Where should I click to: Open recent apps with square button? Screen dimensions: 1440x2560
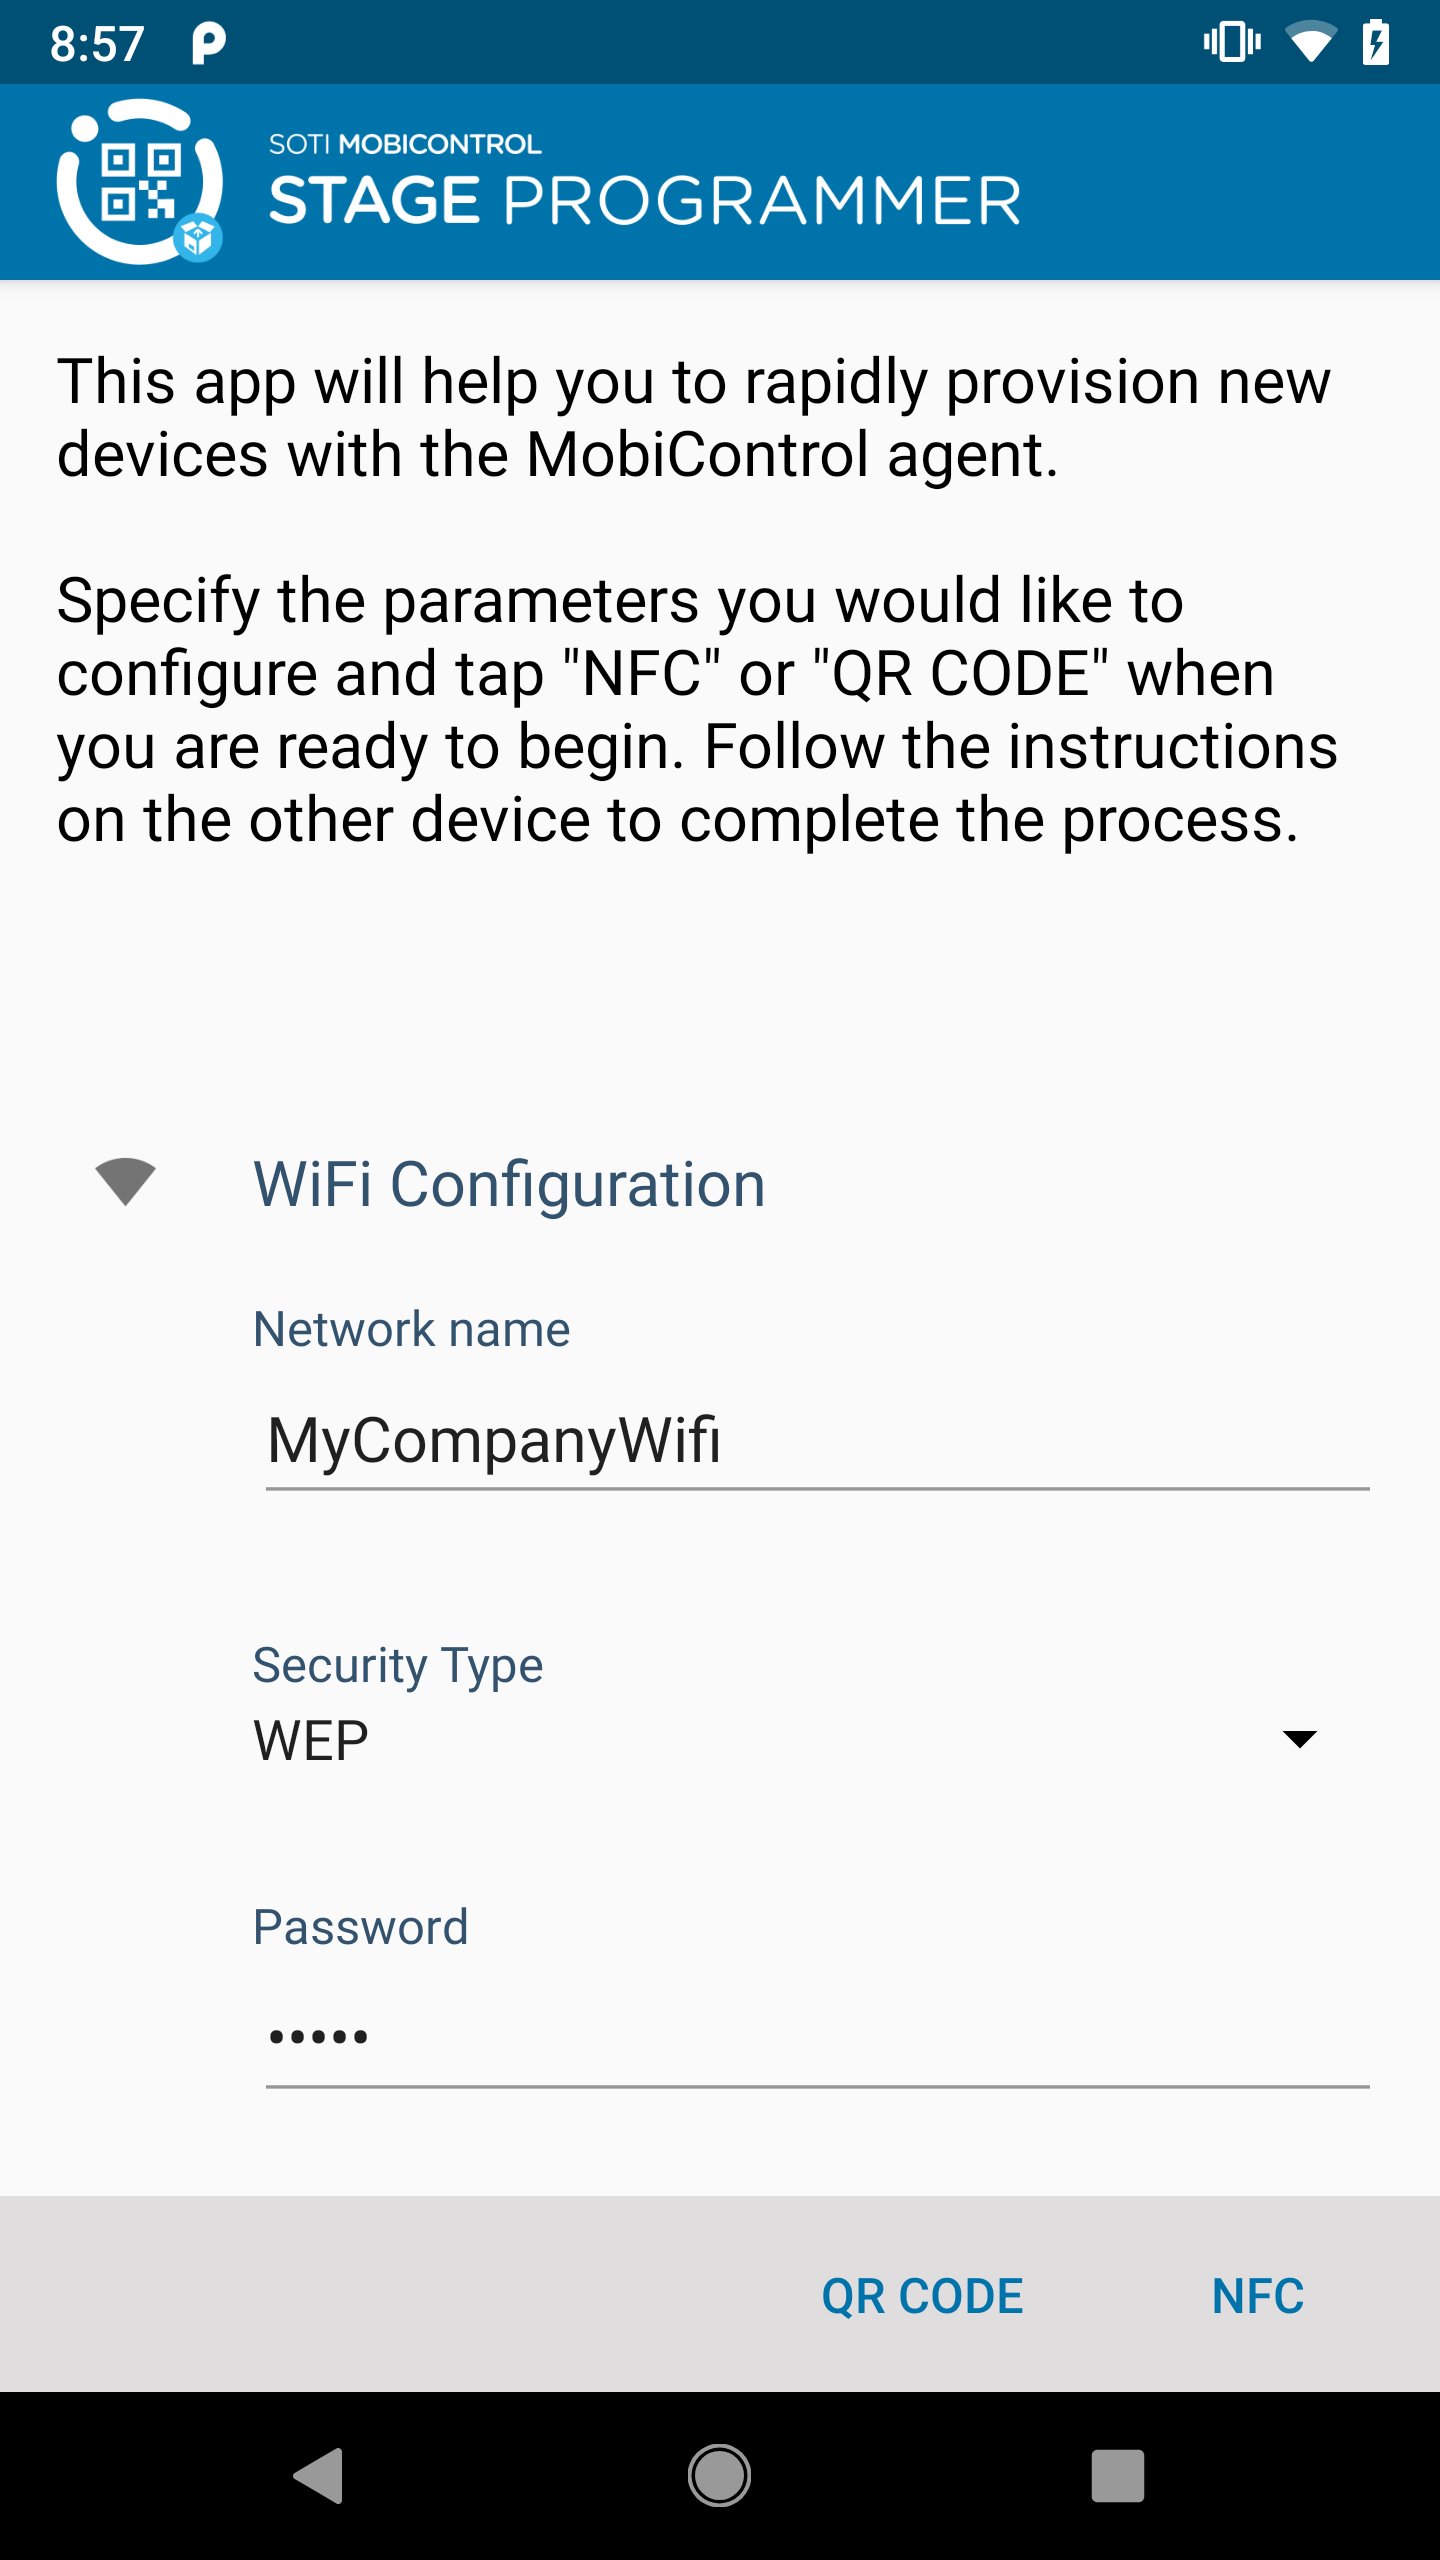coord(1117,2475)
